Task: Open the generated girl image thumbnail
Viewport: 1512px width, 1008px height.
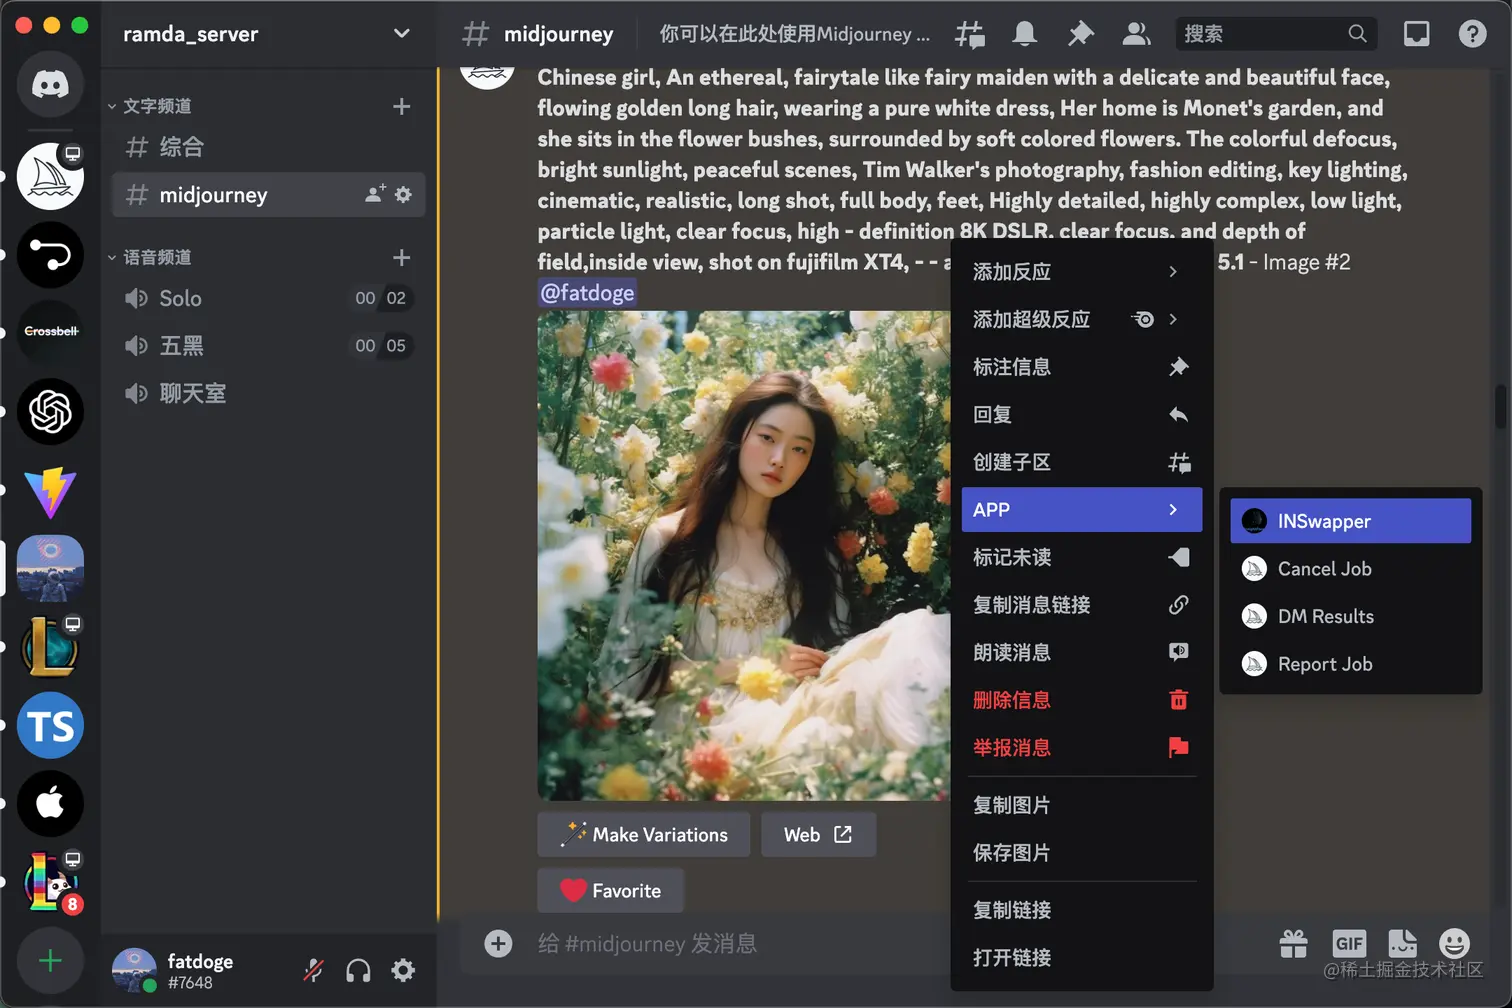Action: [744, 555]
